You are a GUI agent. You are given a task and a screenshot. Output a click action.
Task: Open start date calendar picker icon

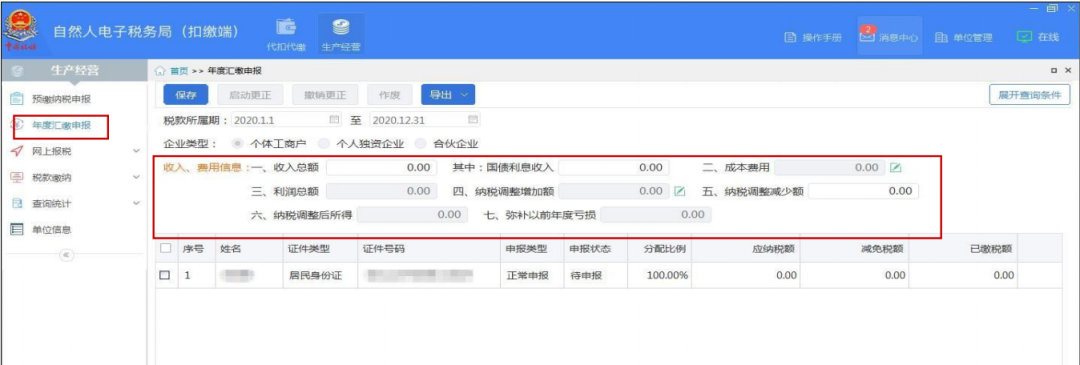pos(335,120)
